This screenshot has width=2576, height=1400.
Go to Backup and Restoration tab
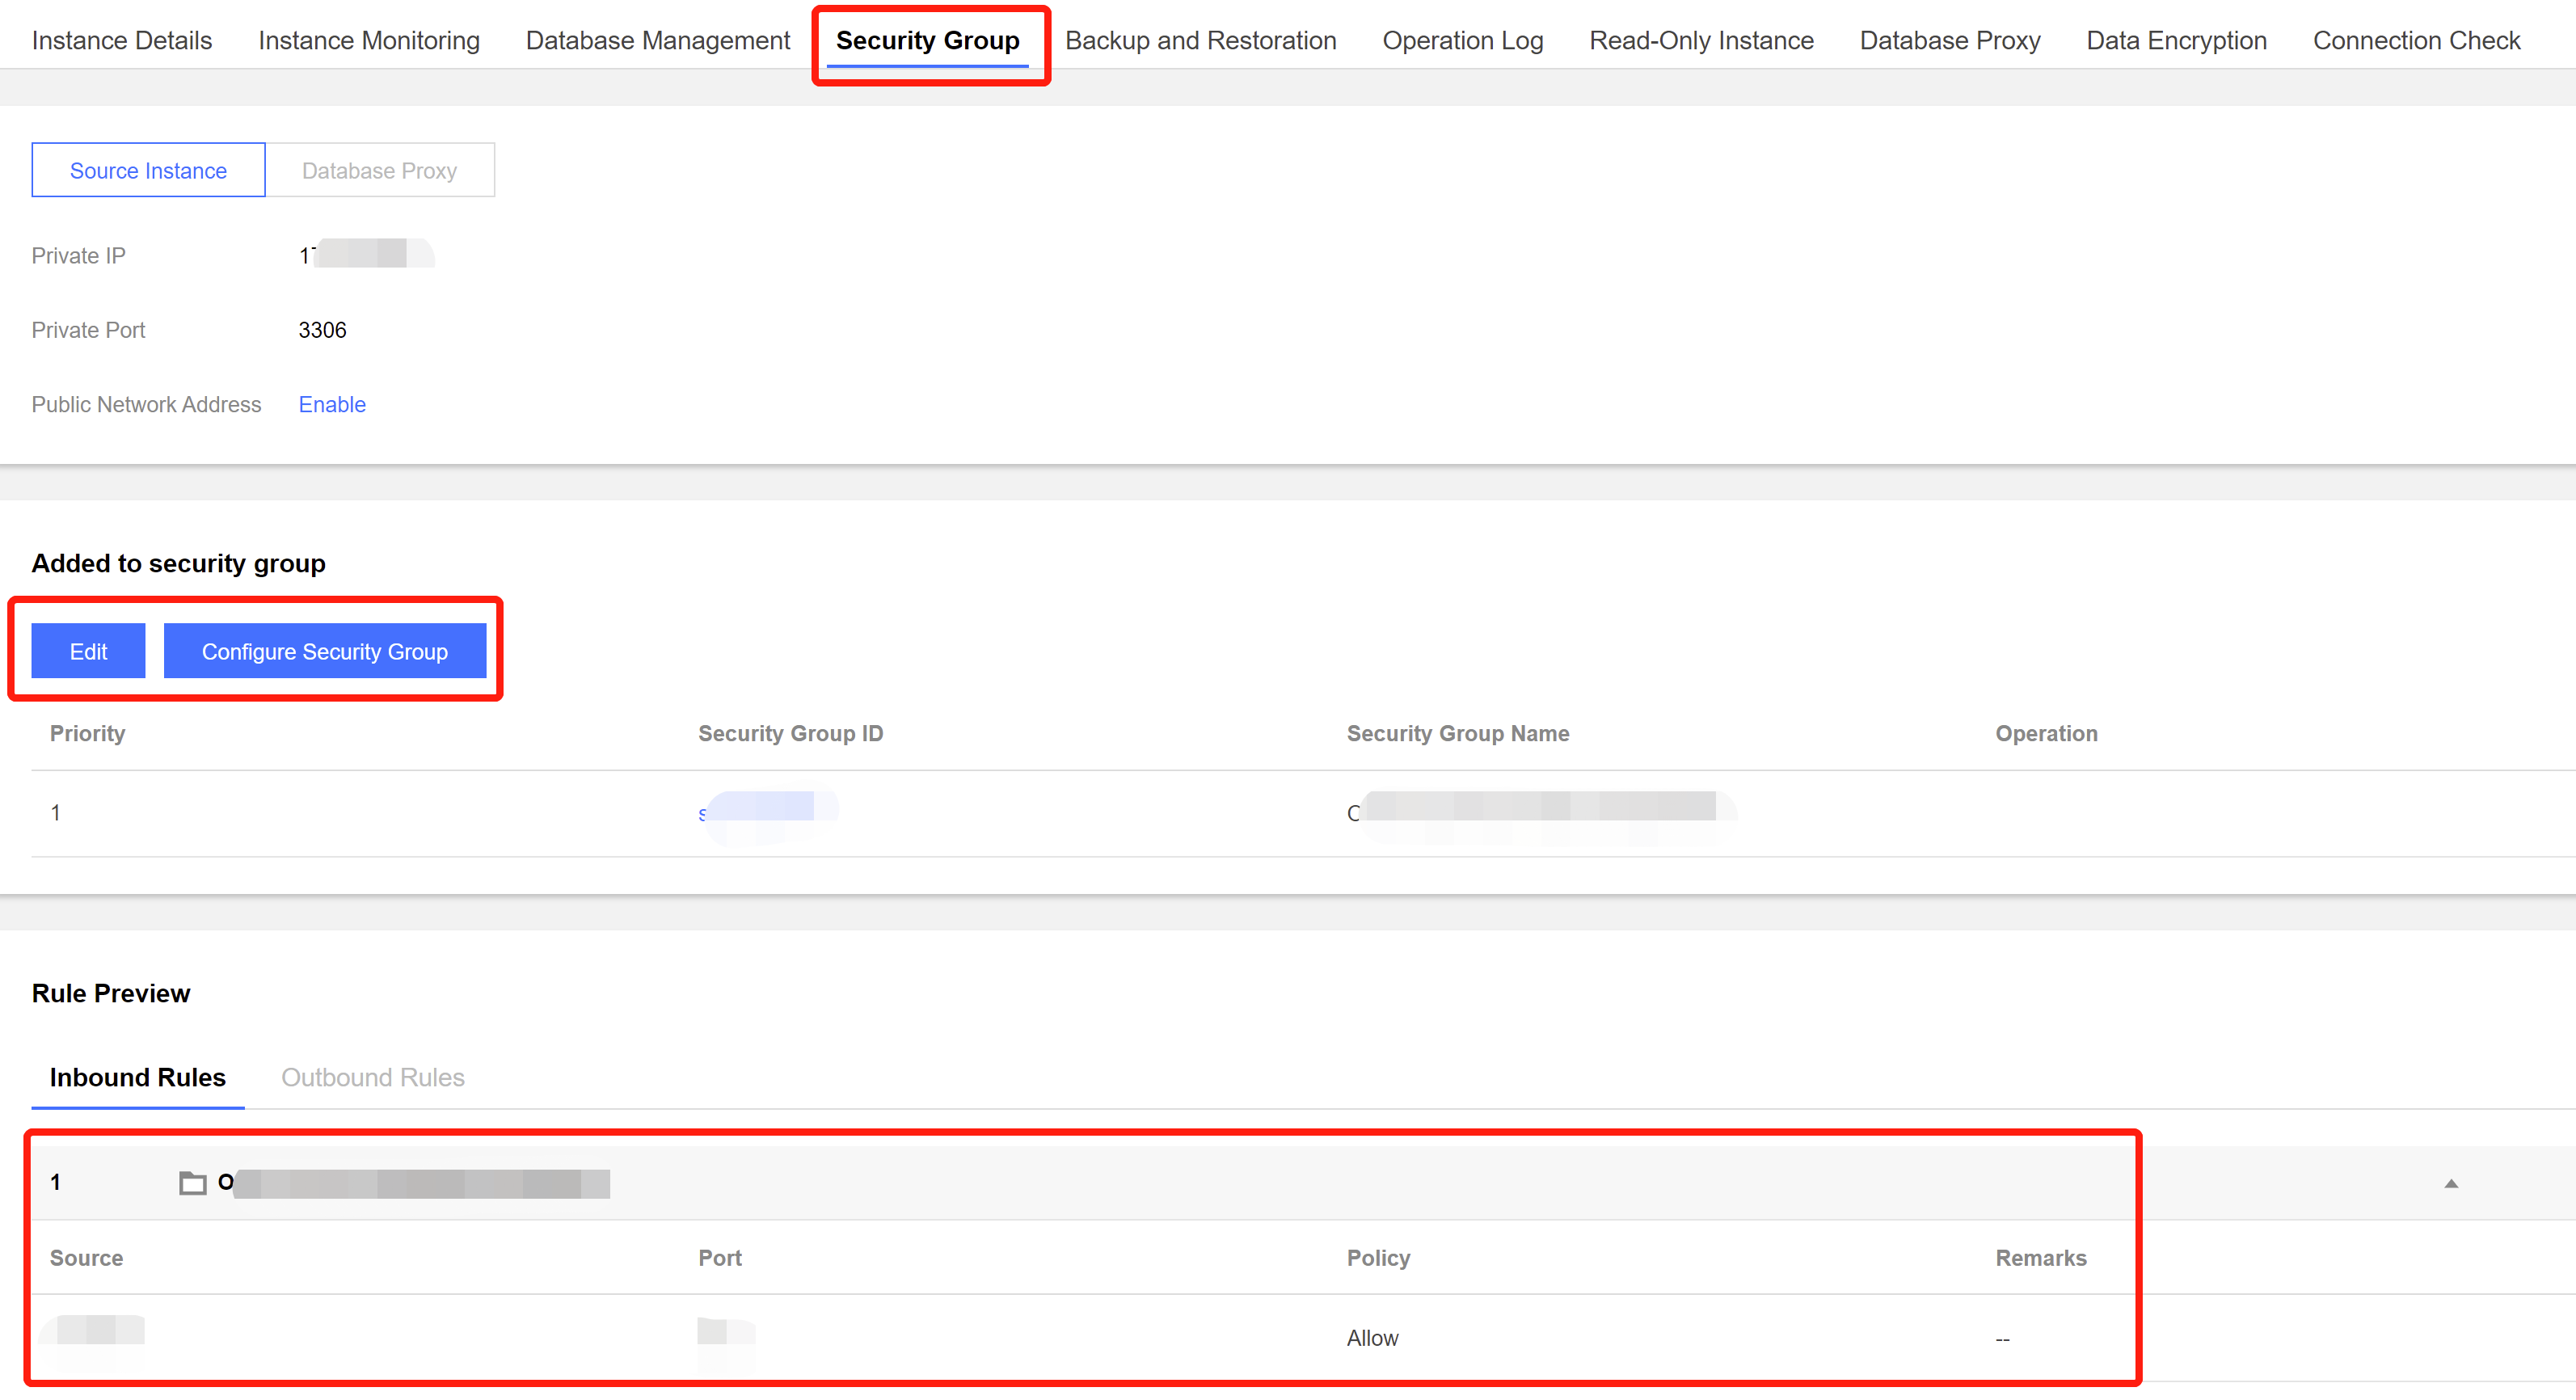pos(1200,40)
